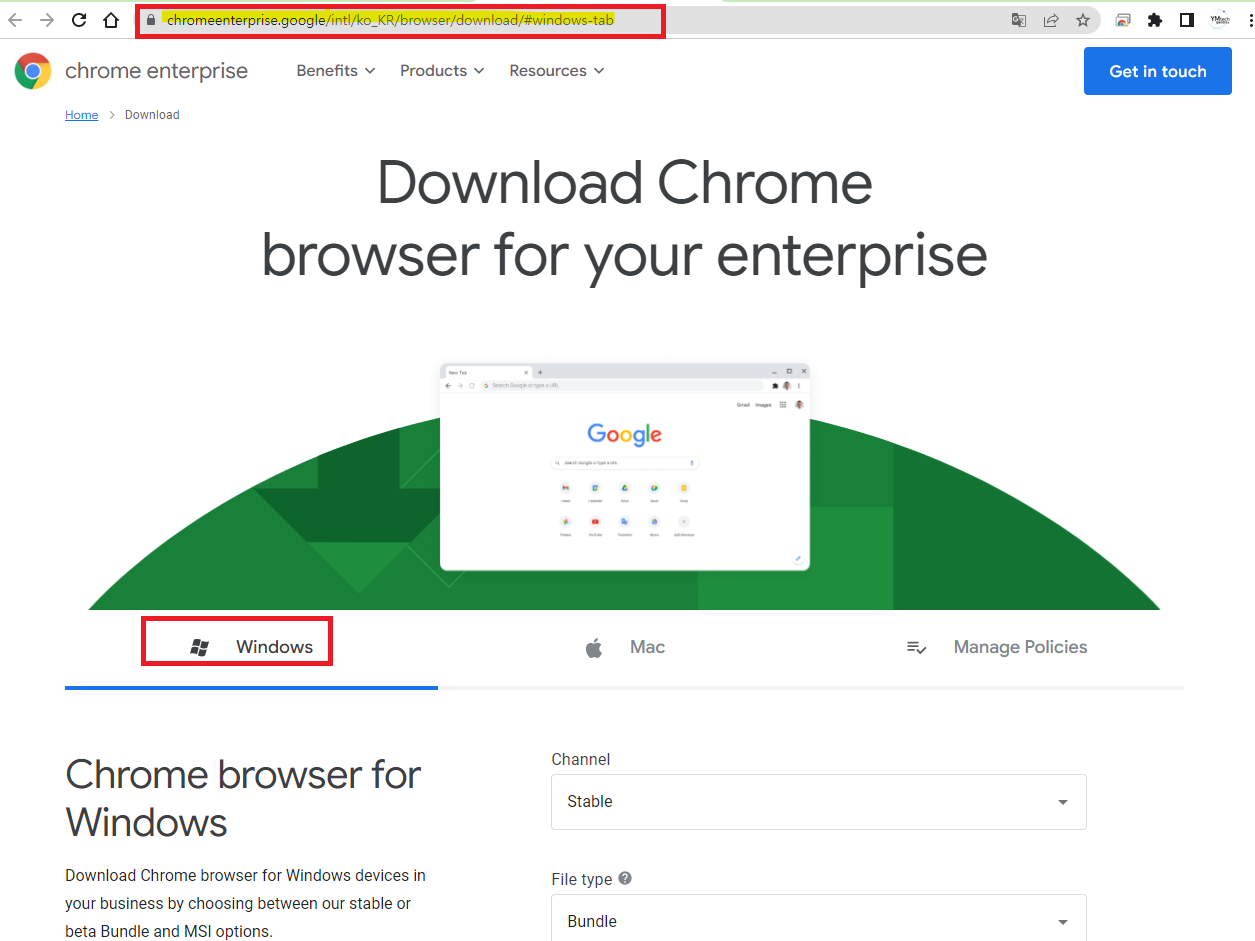
Task: Switch to the Manage Policies tab
Action: tap(997, 648)
